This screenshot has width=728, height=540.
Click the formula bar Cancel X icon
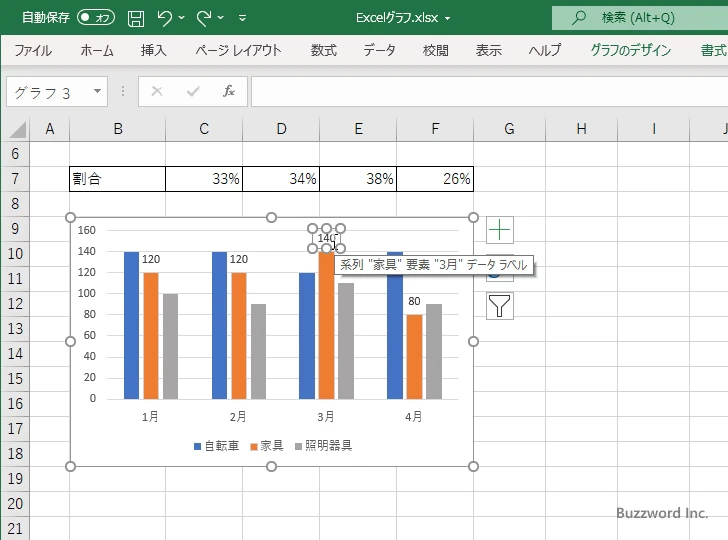tap(157, 91)
